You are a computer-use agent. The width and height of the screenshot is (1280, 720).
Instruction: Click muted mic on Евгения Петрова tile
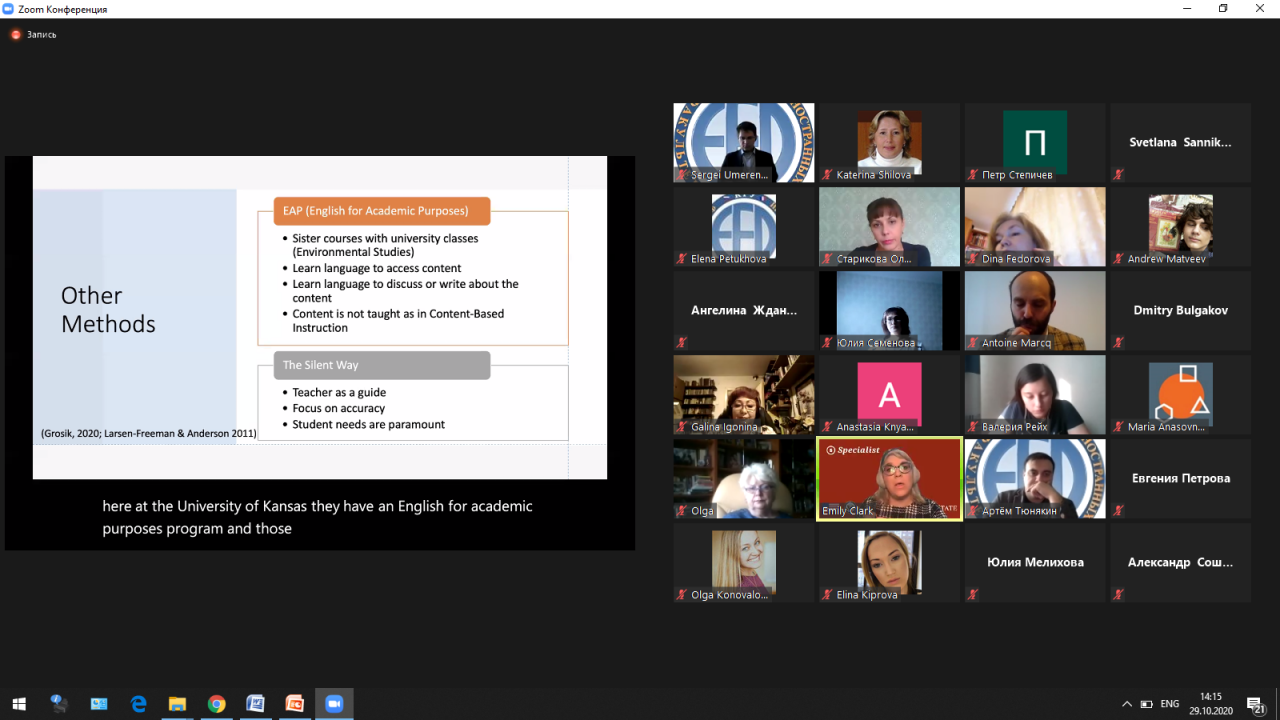click(x=1118, y=511)
